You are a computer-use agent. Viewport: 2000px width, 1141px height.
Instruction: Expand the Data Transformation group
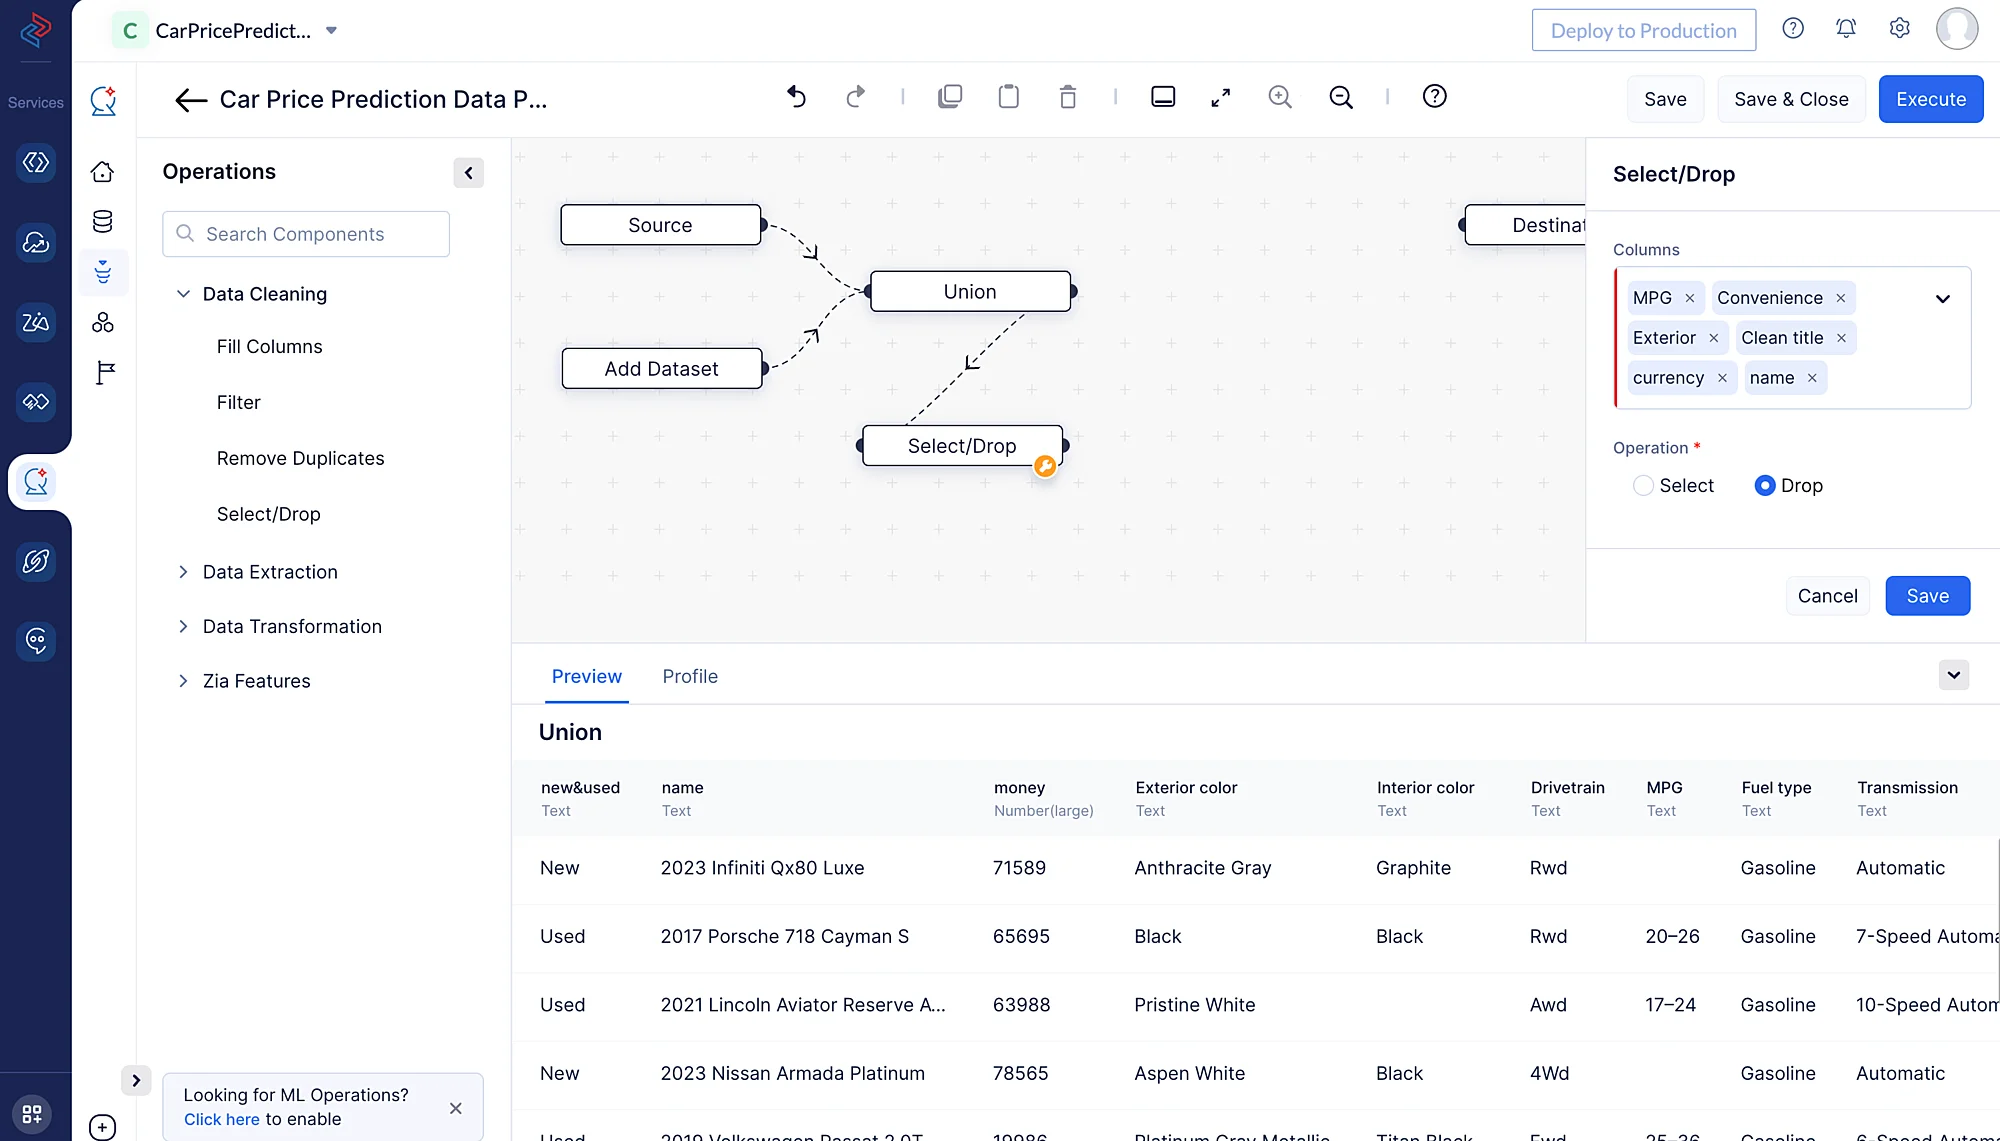point(183,626)
